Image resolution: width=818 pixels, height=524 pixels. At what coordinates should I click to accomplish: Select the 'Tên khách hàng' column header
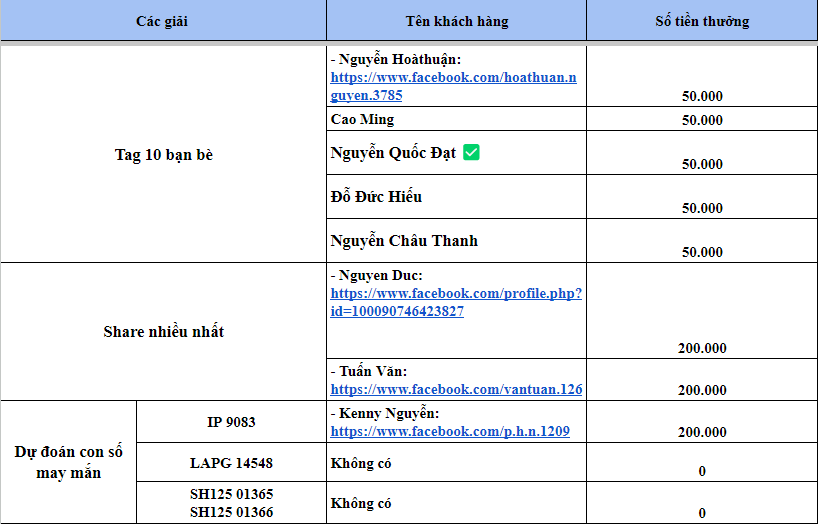pos(456,21)
